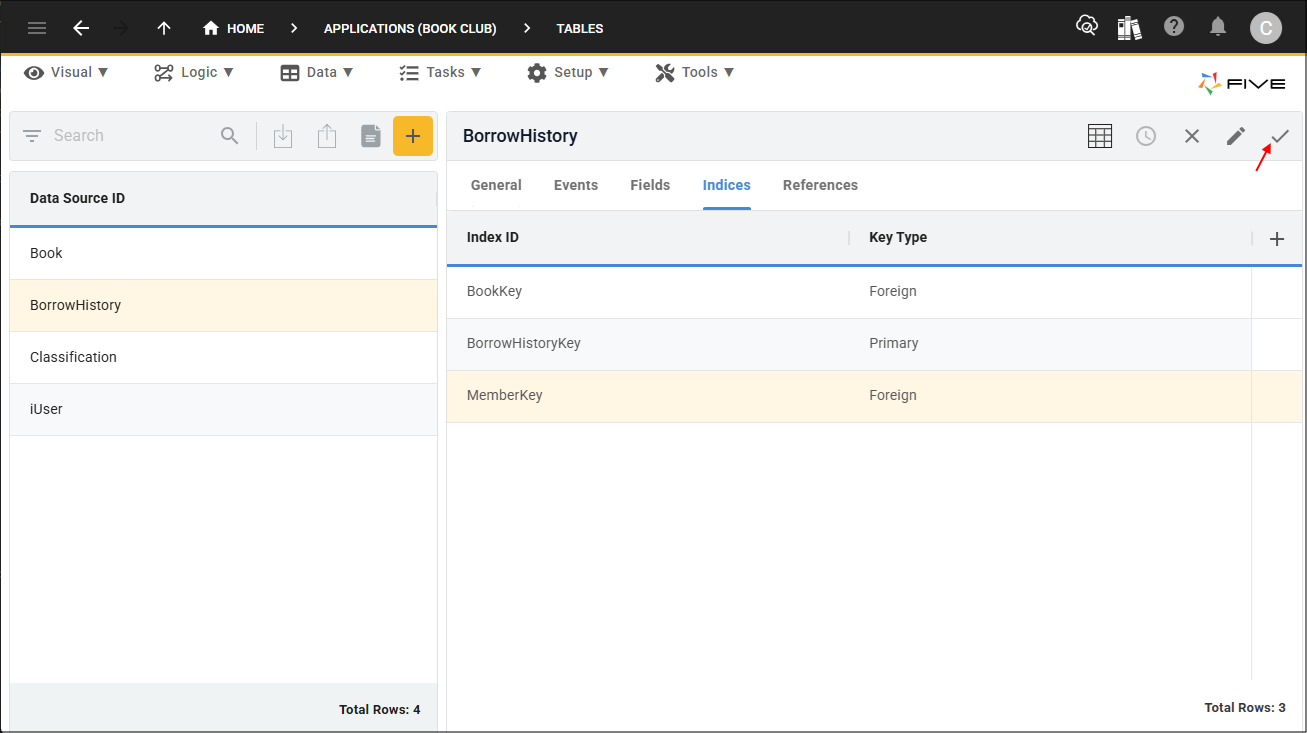The image size is (1307, 733).
Task: Add a new index with the plus icon
Action: coord(1277,239)
